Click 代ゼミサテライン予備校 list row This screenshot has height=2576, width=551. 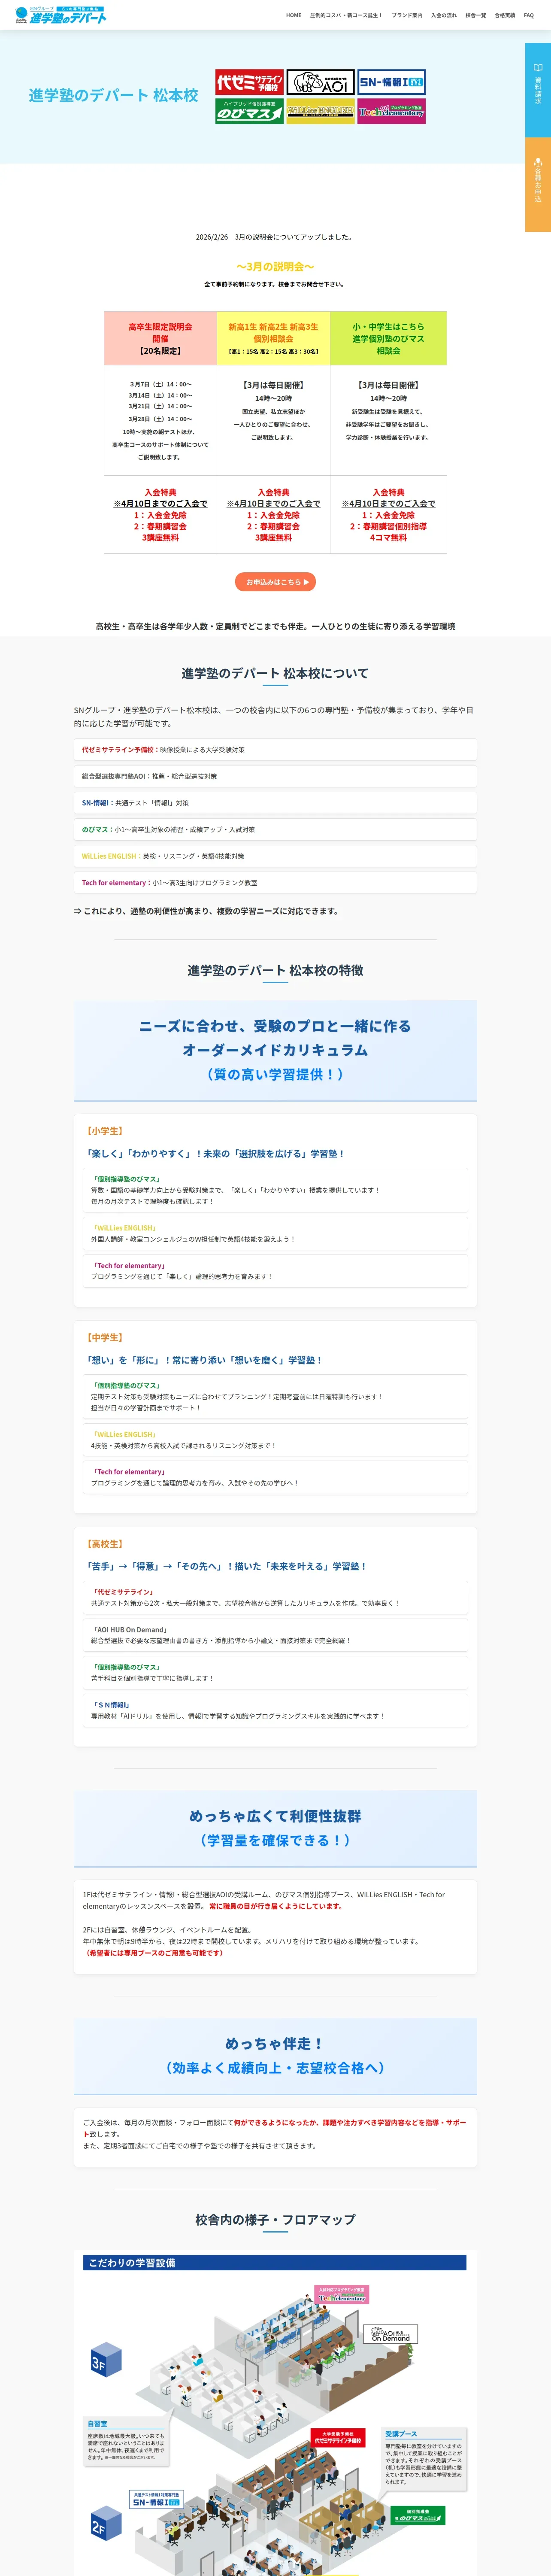pos(275,749)
